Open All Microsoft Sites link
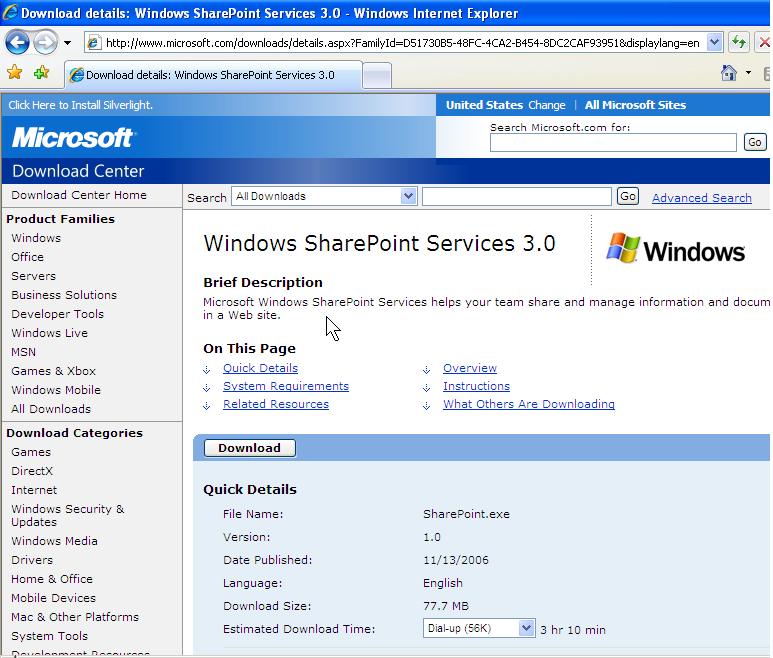Image resolution: width=773 pixels, height=658 pixels. (x=635, y=105)
